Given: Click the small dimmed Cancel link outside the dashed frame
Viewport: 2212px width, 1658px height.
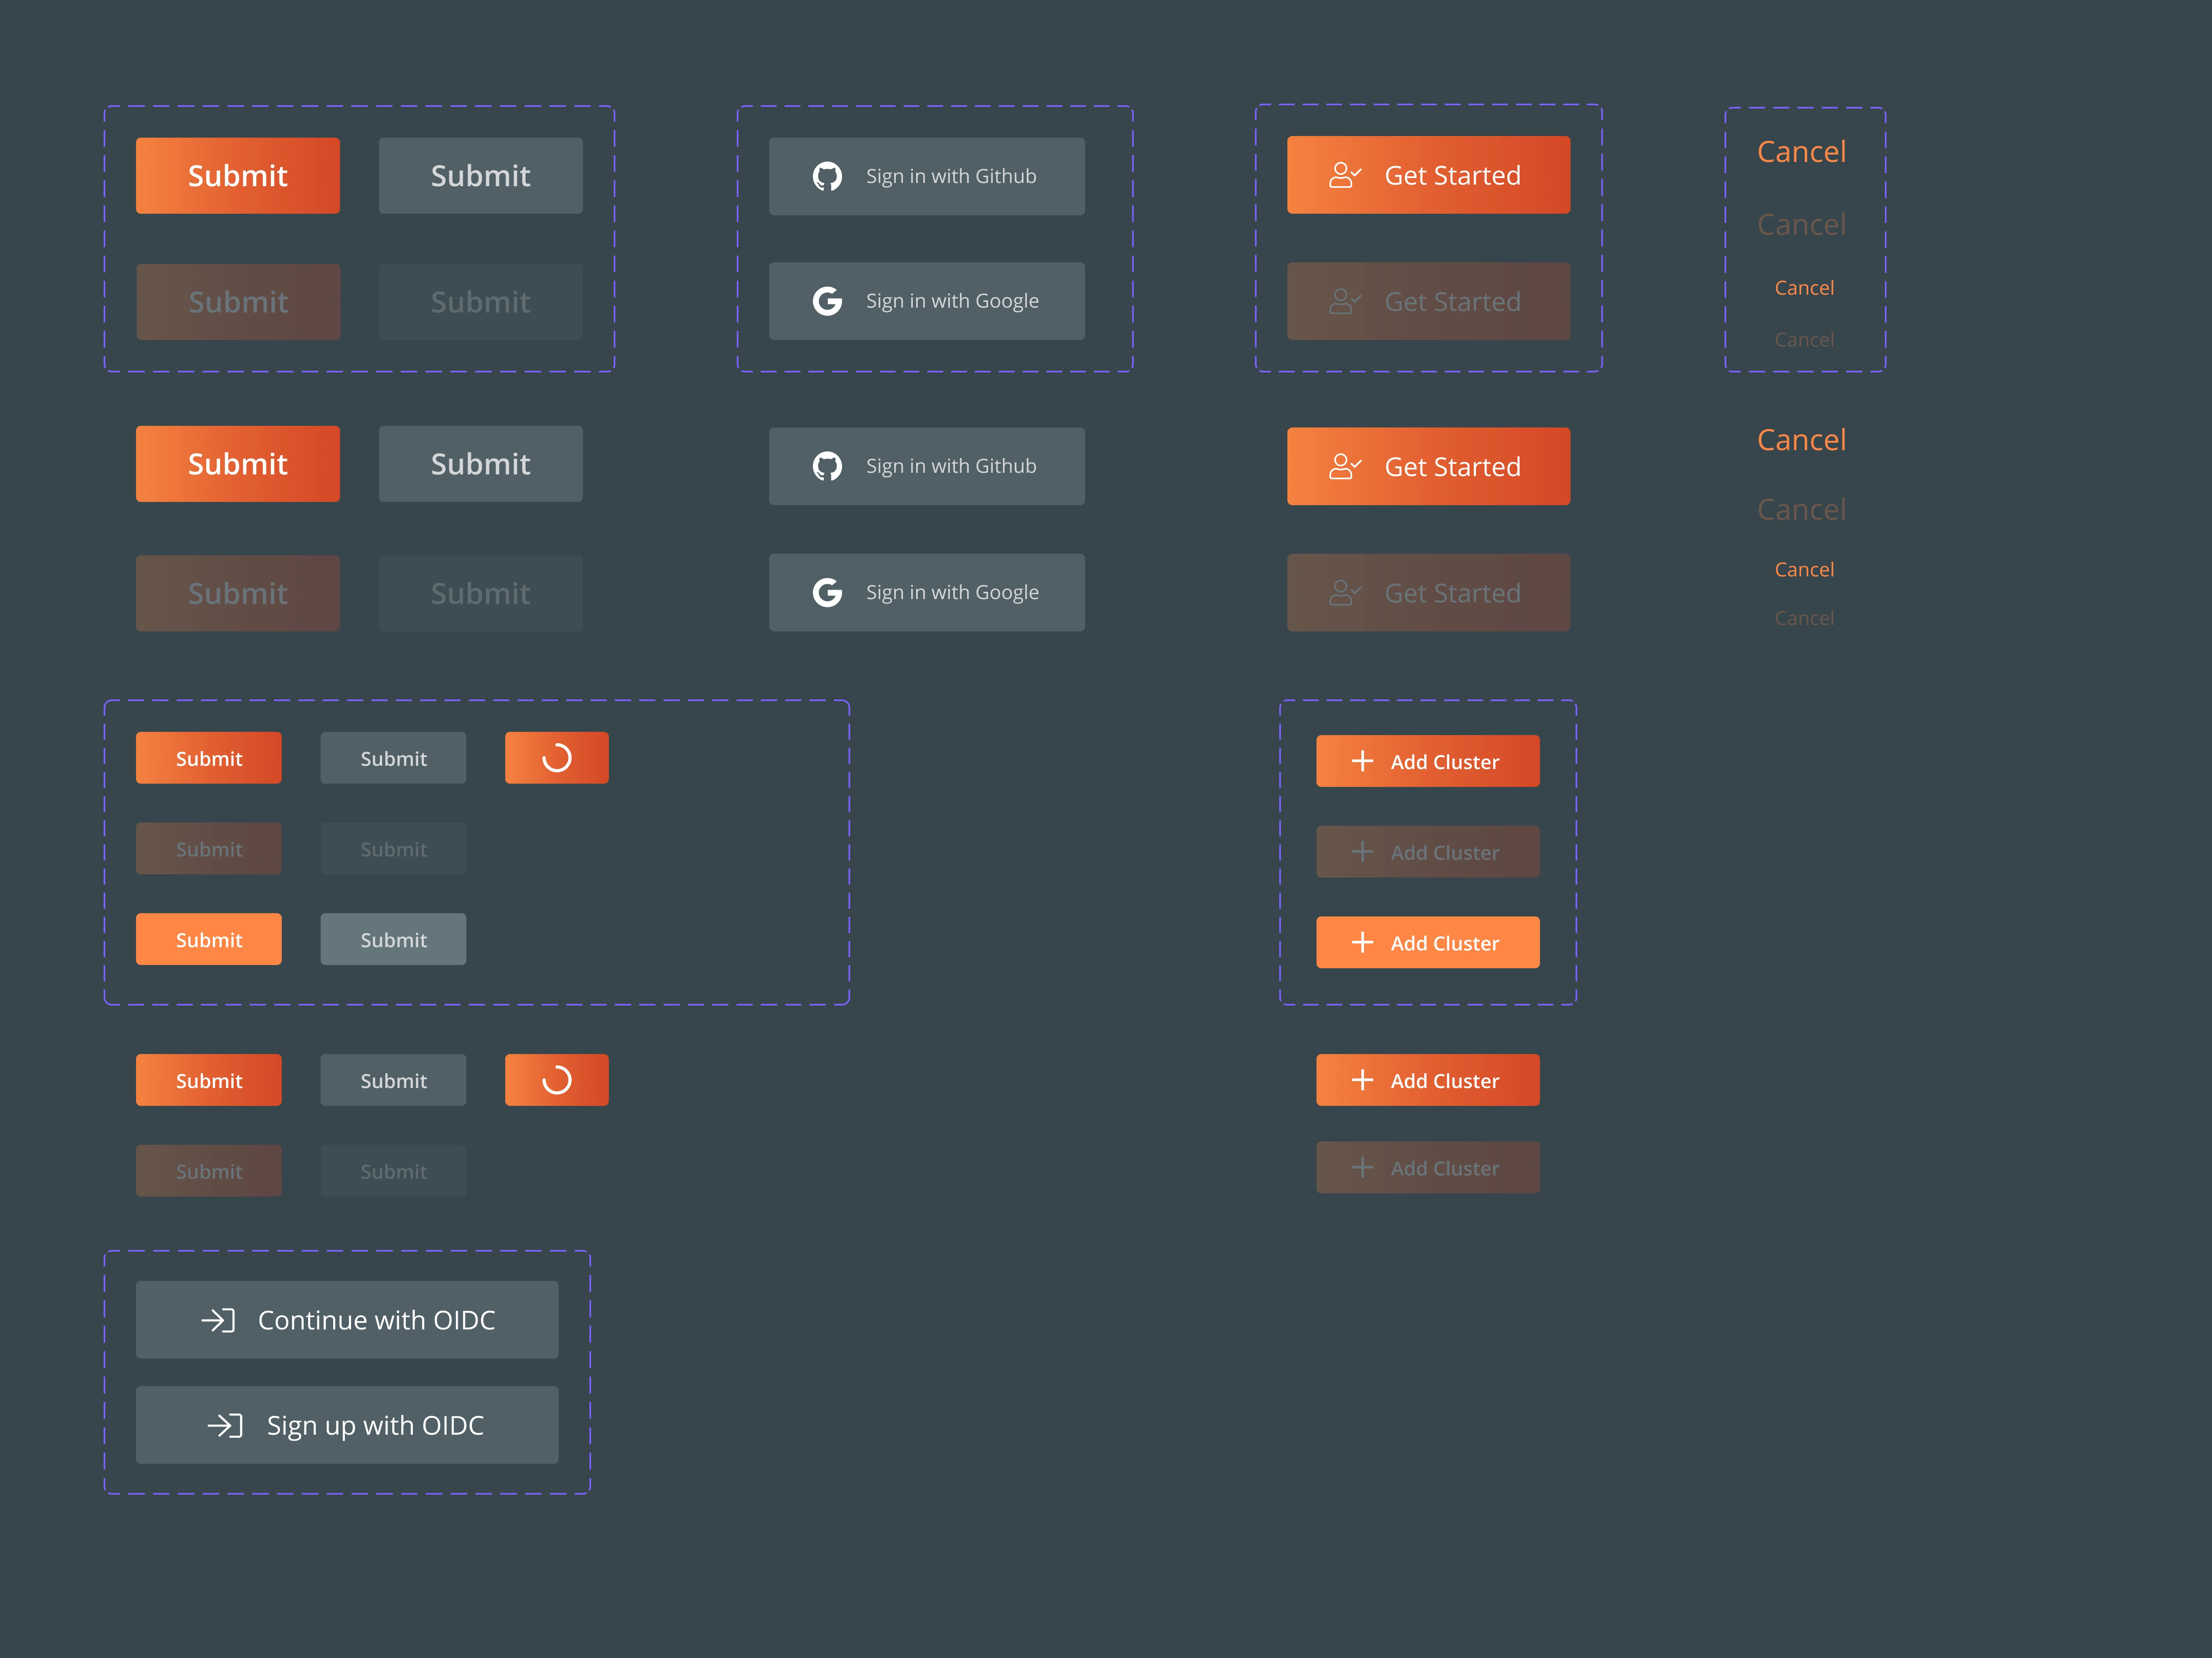Looking at the screenshot, I should (x=1804, y=618).
